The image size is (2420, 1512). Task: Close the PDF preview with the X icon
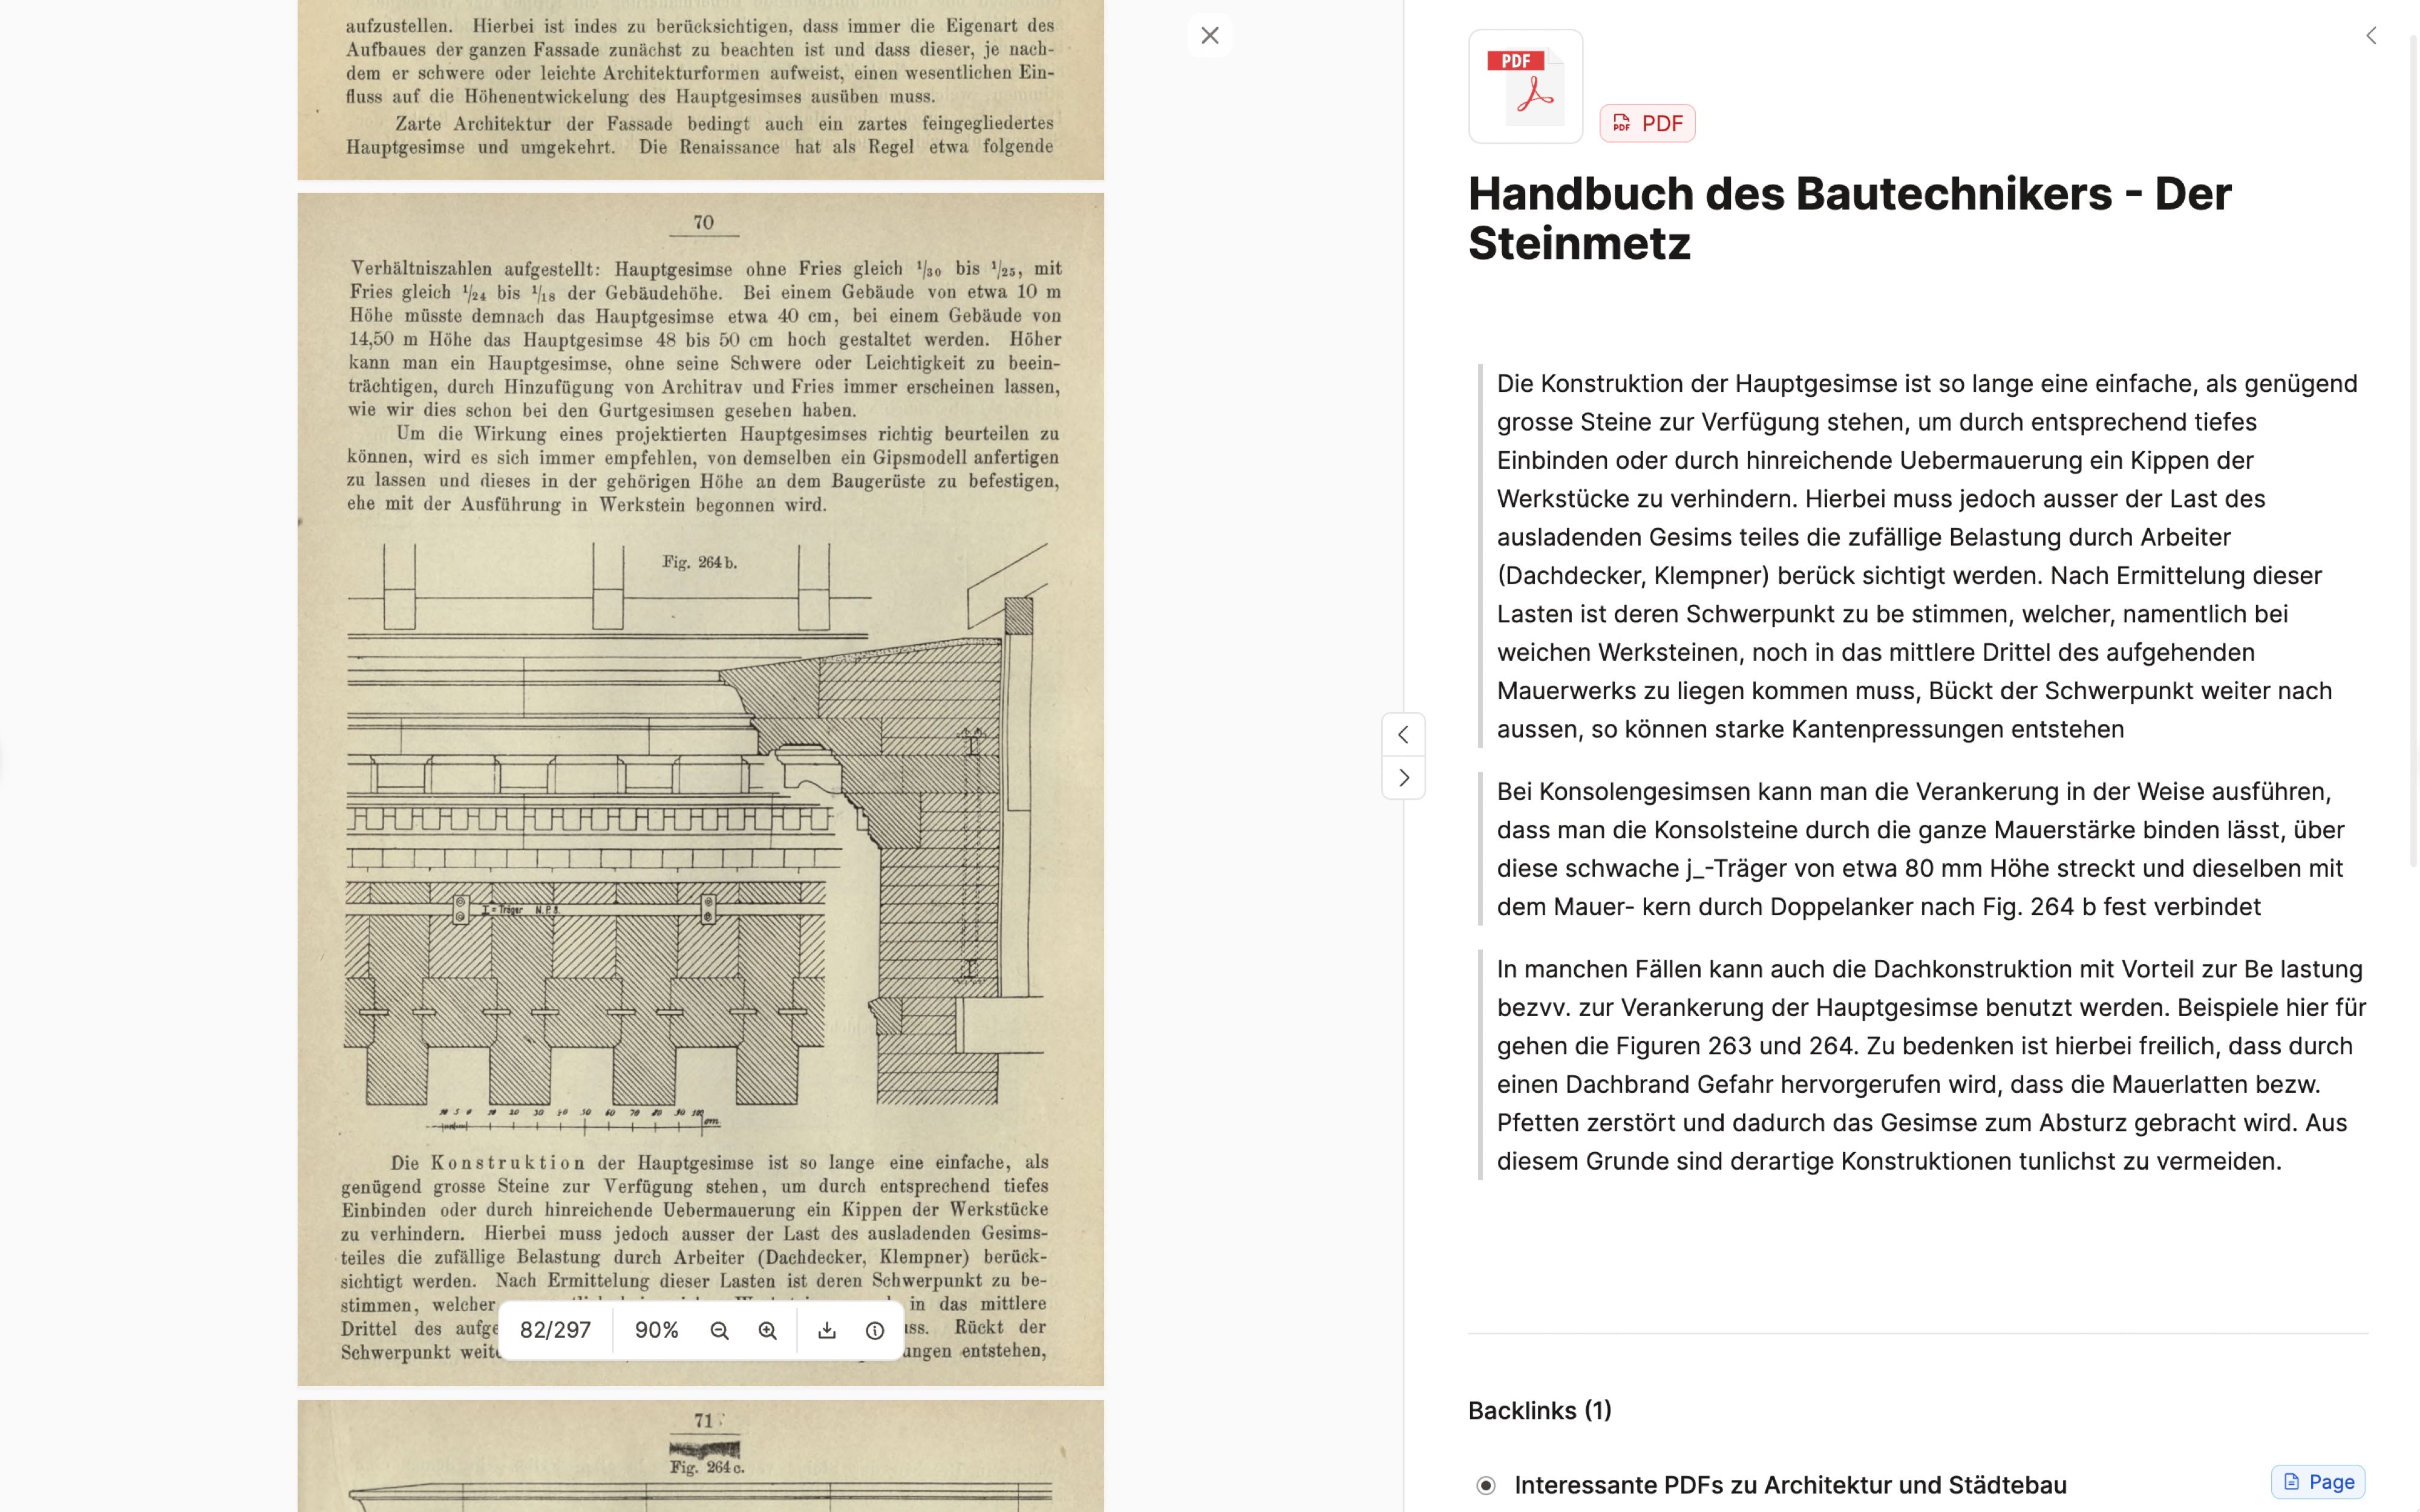tap(1210, 35)
